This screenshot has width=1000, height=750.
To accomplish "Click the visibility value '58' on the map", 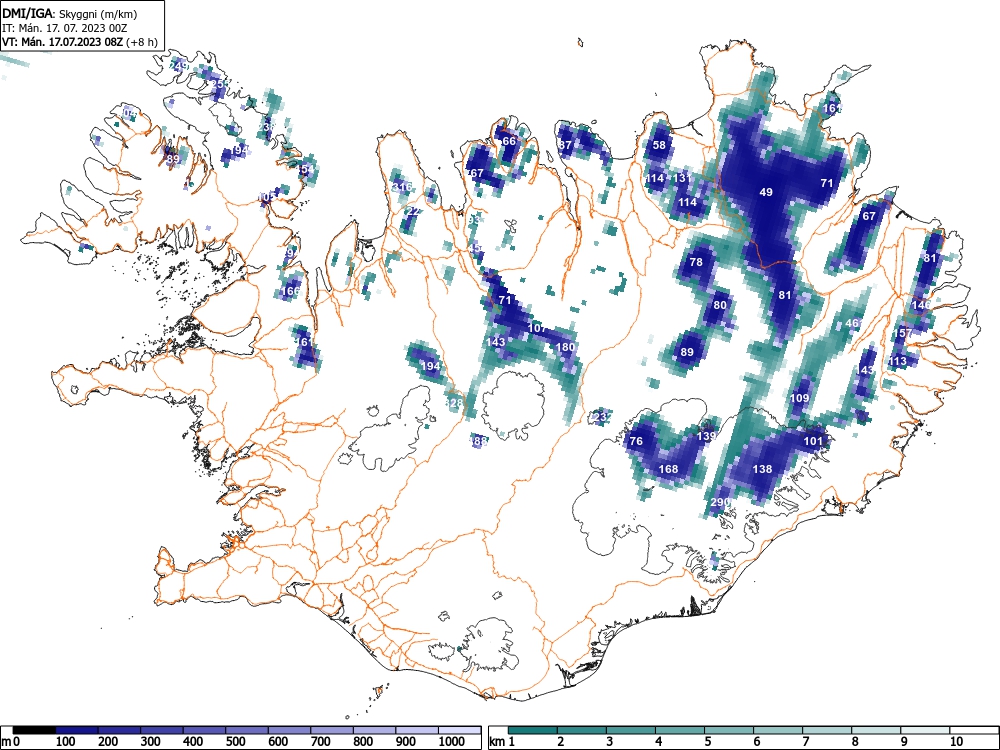I will pos(659,145).
